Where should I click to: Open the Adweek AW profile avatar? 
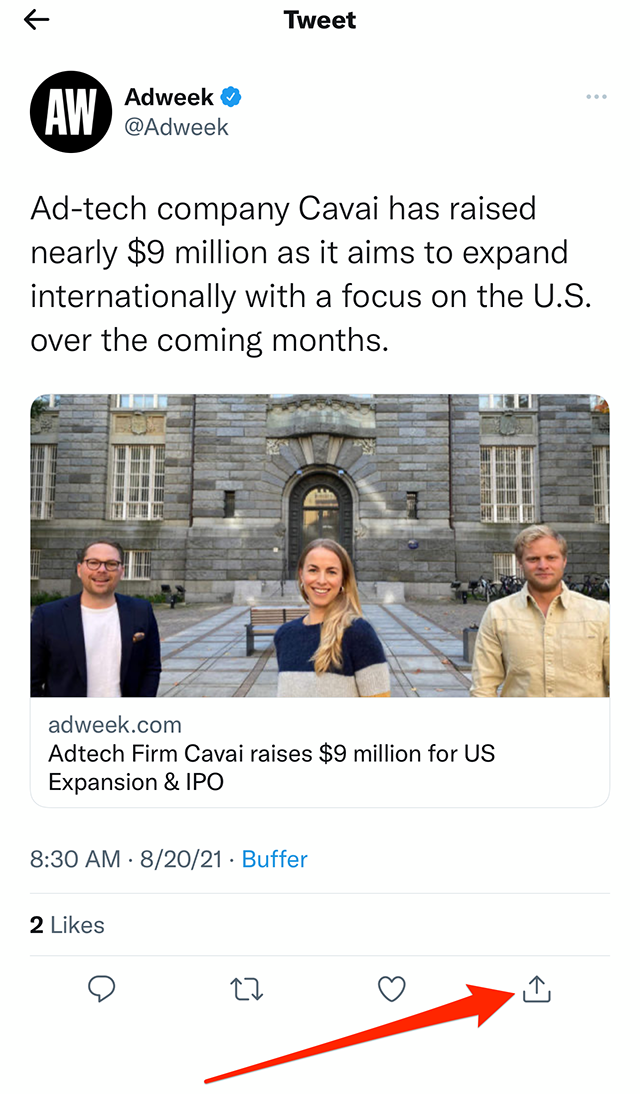tap(69, 110)
